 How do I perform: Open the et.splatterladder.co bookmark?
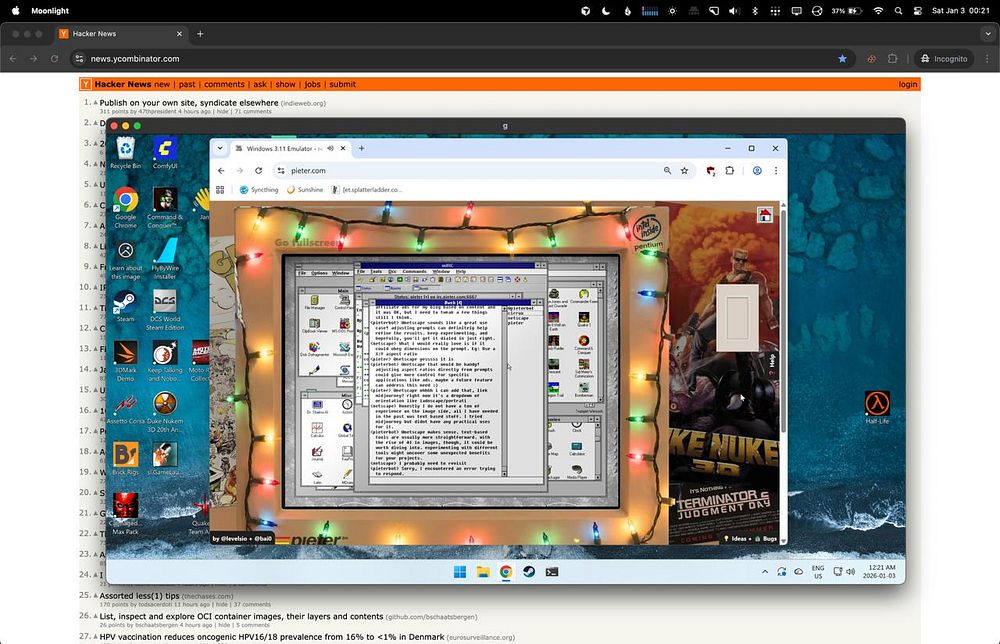coord(367,190)
